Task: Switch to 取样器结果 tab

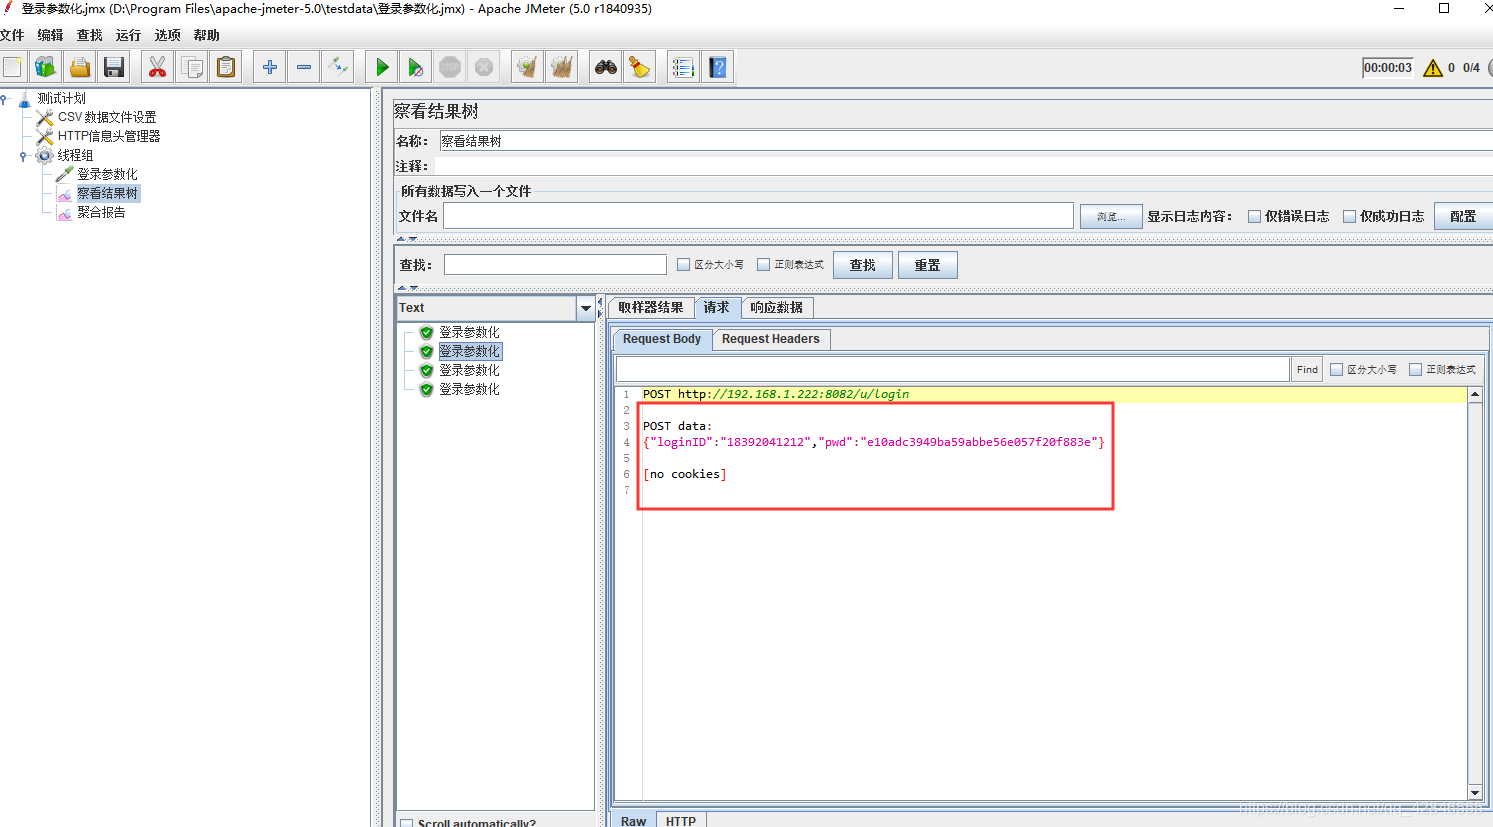Action: [651, 308]
